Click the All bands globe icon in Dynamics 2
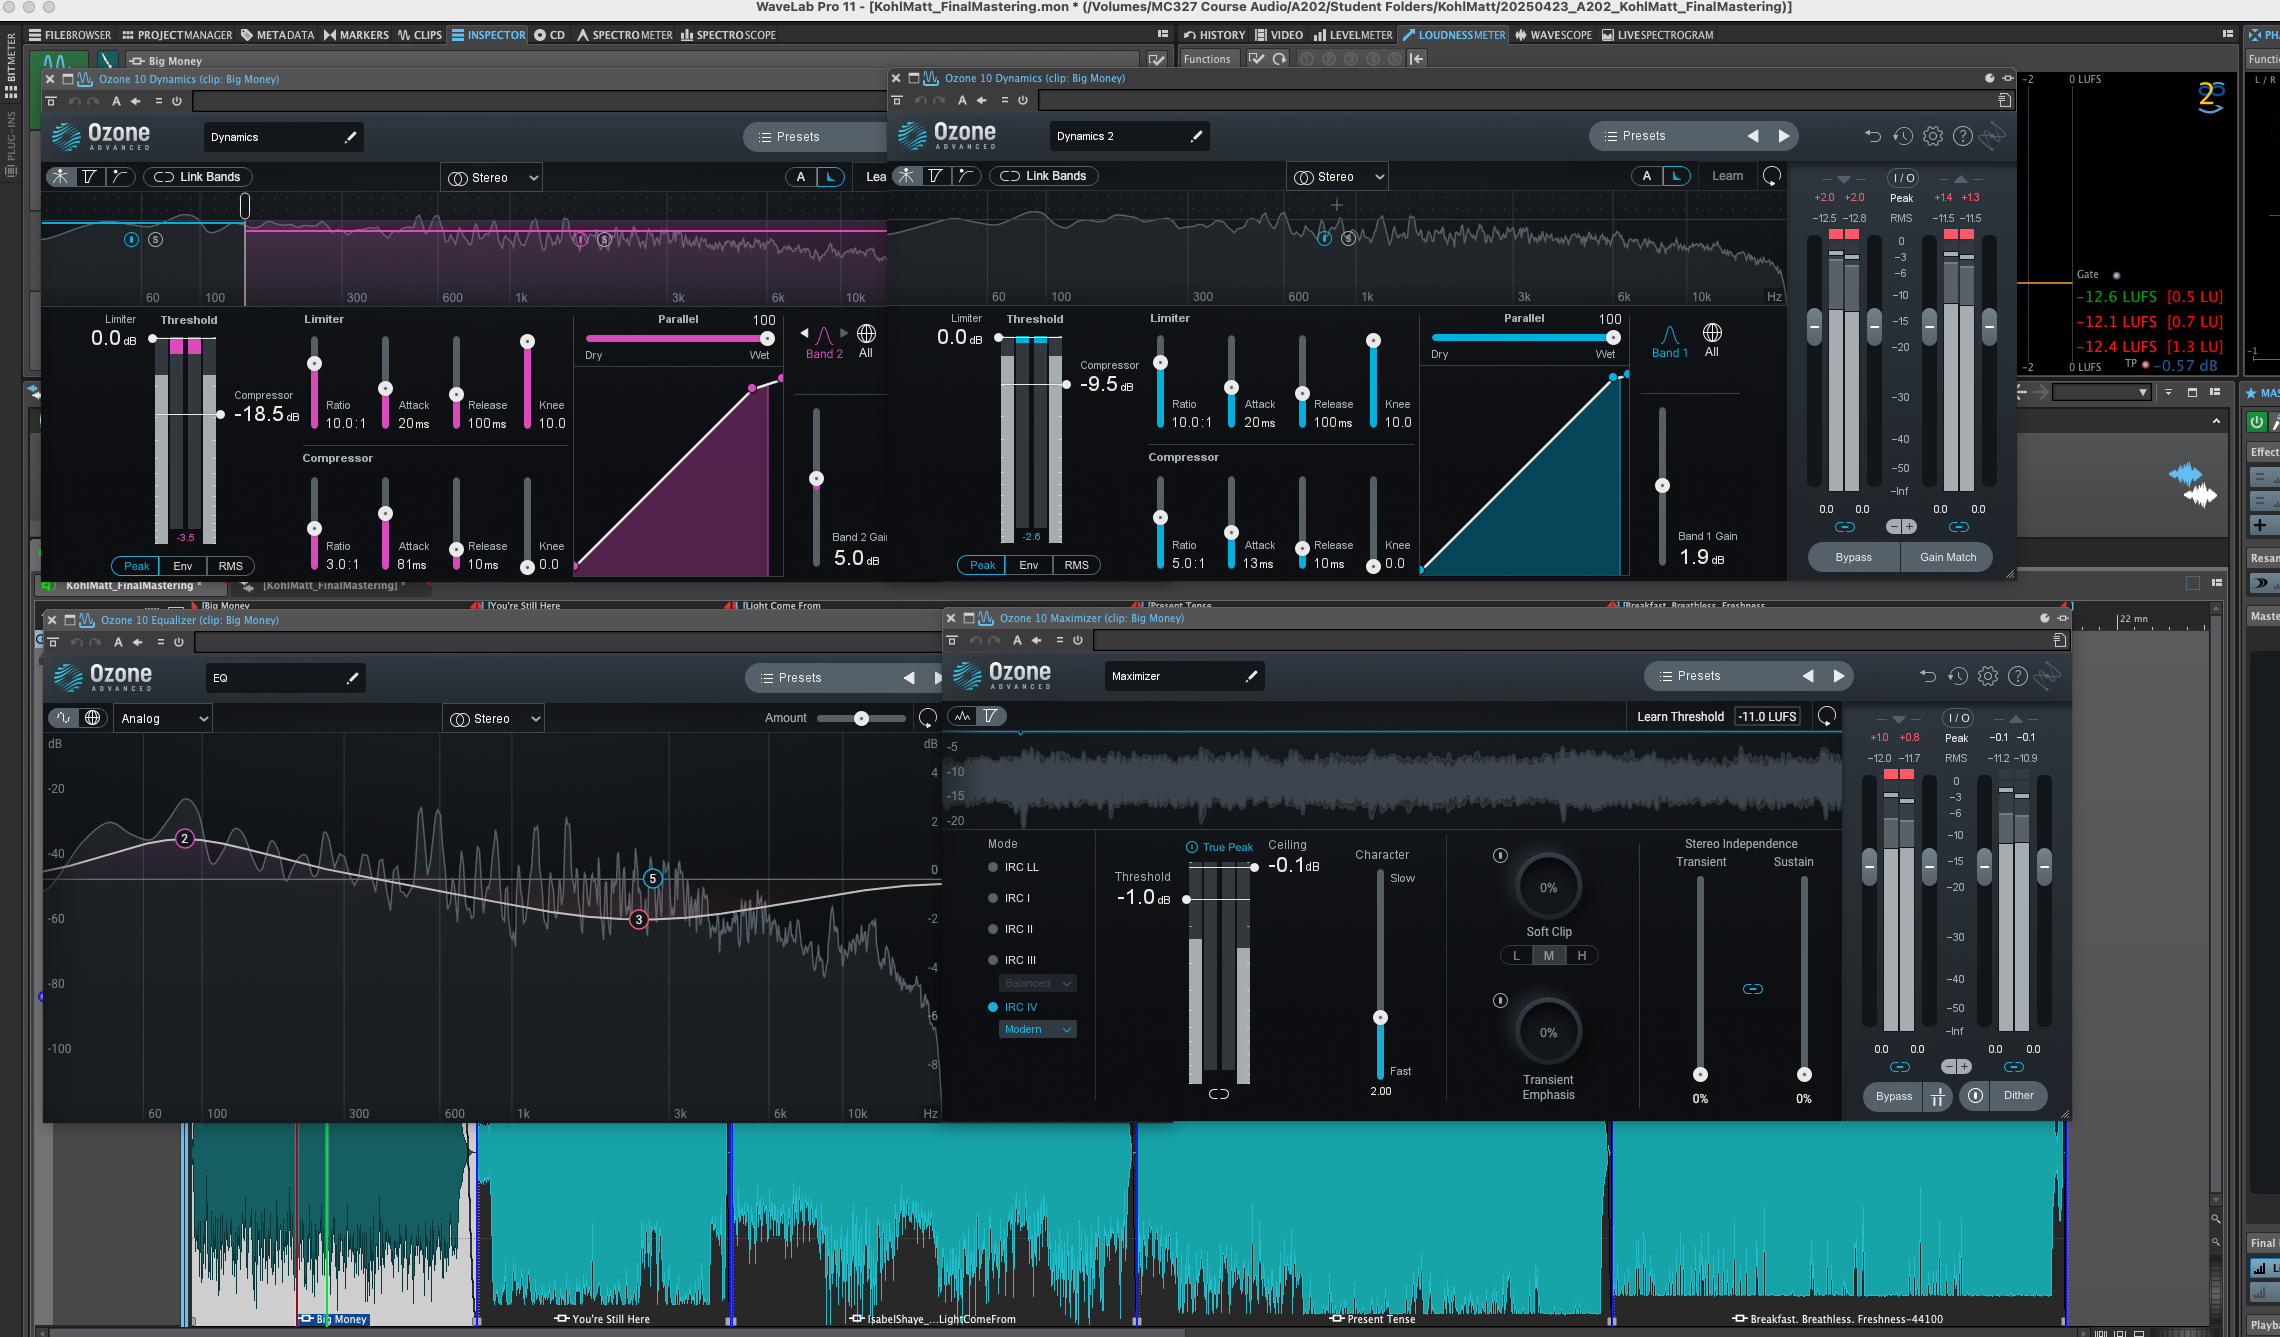Image resolution: width=2280 pixels, height=1337 pixels. tap(1712, 333)
